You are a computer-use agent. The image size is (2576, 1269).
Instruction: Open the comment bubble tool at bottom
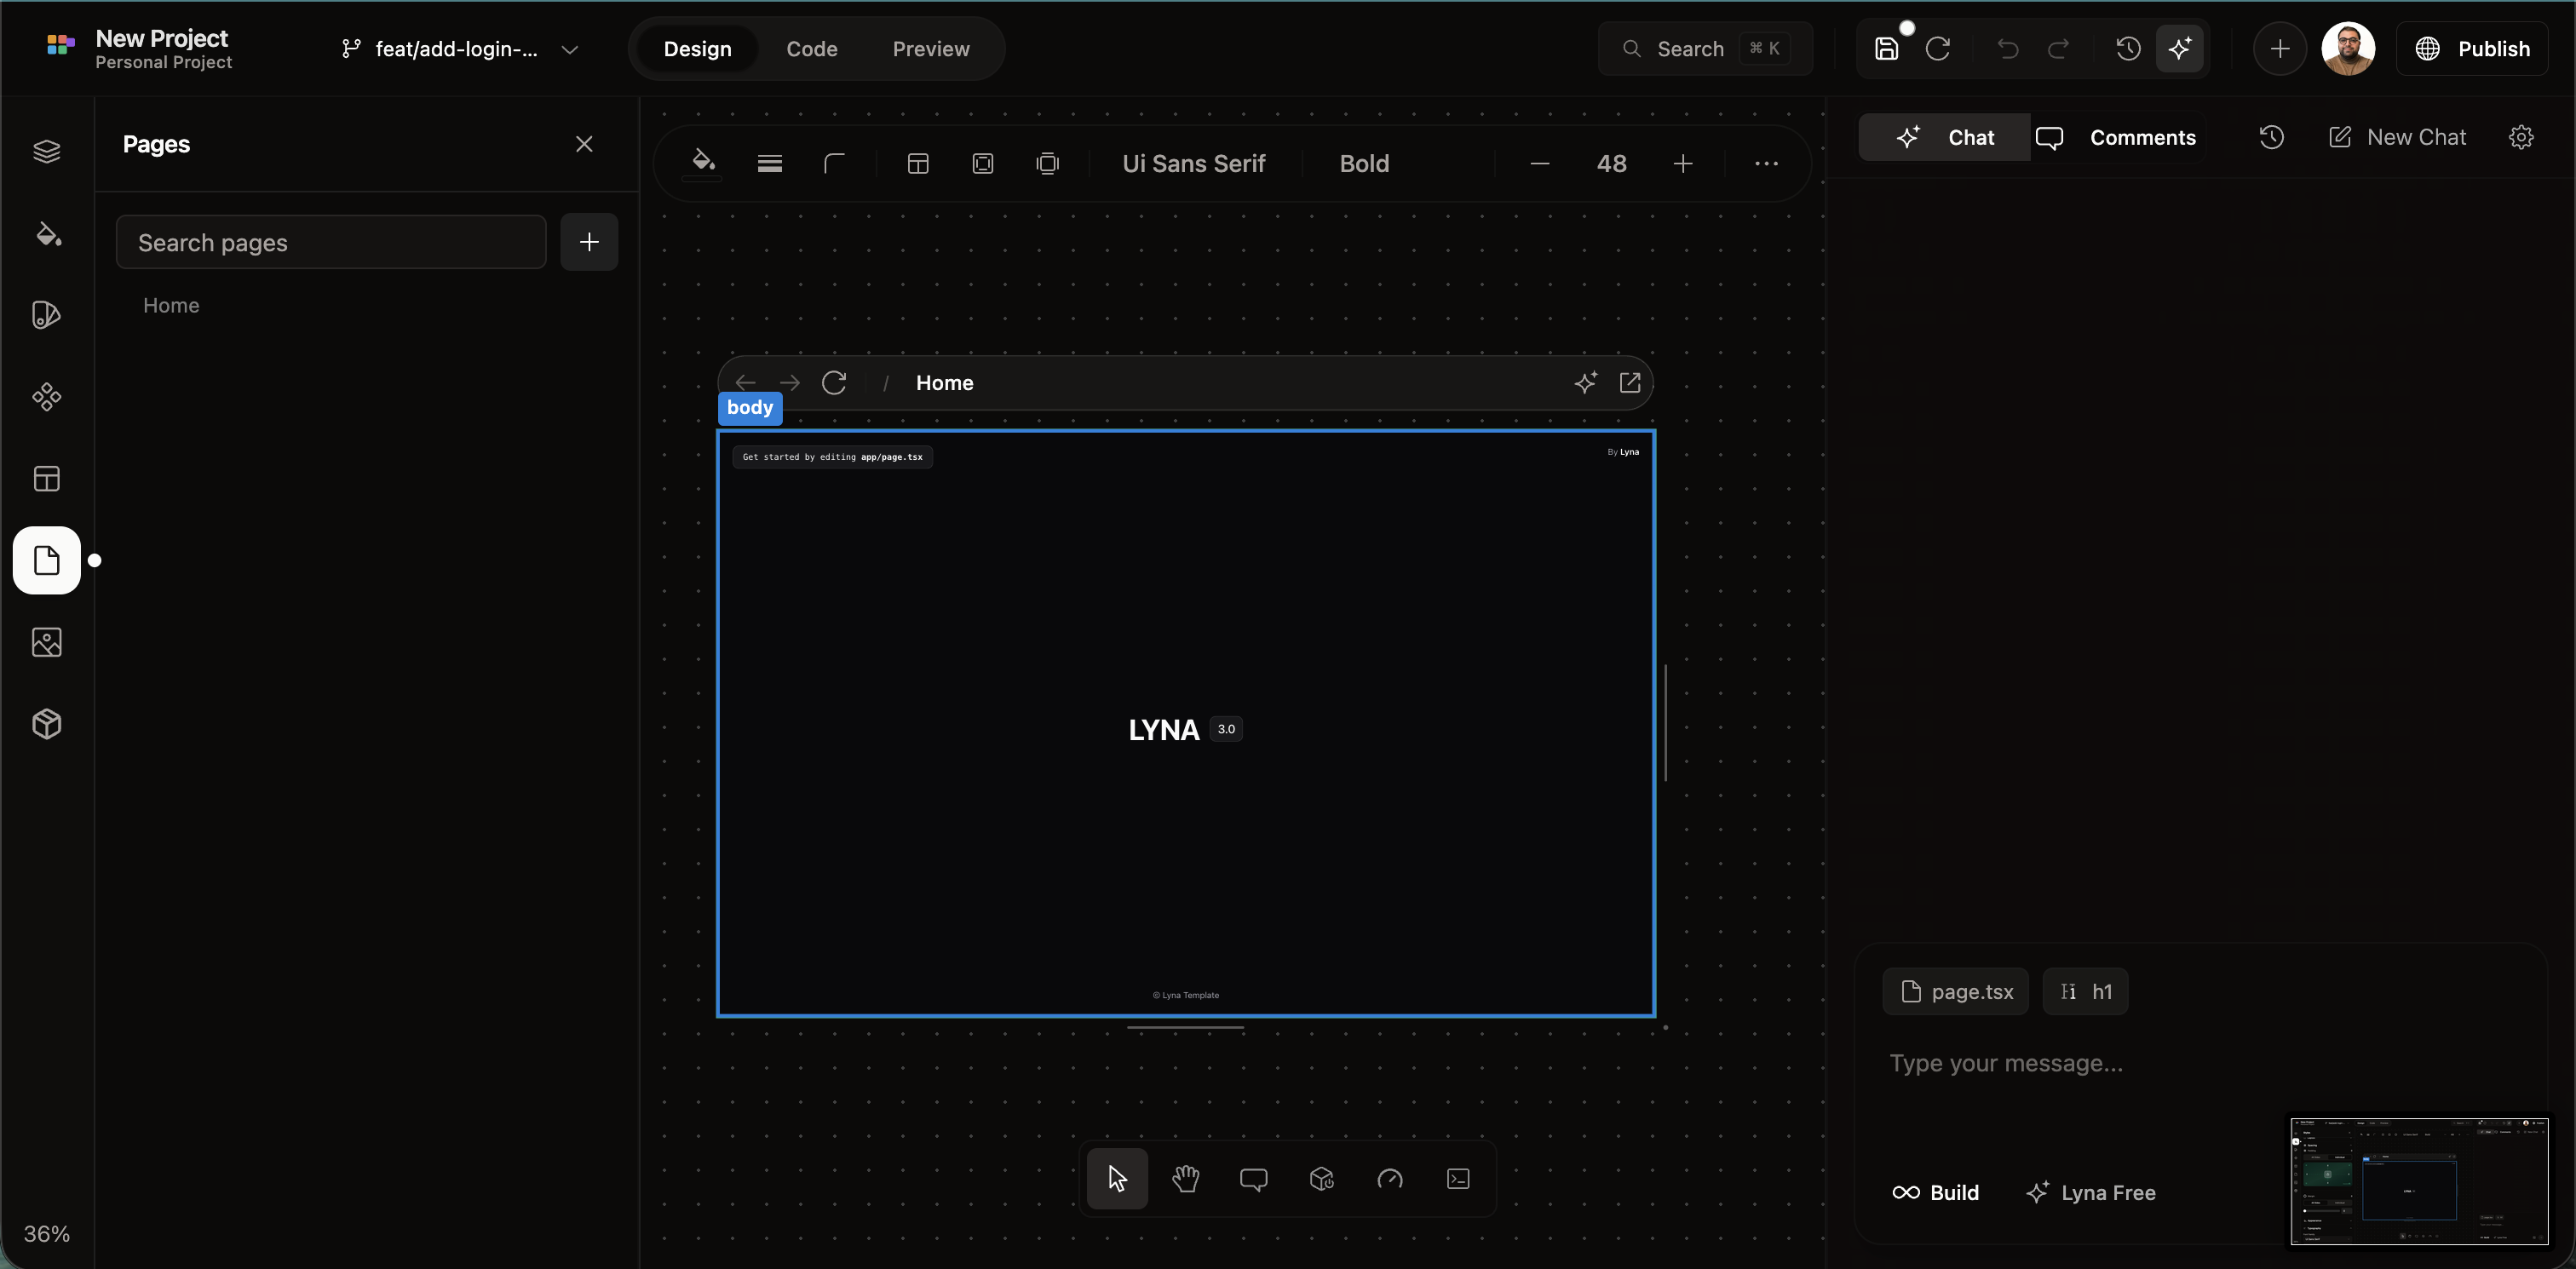coord(1253,1179)
